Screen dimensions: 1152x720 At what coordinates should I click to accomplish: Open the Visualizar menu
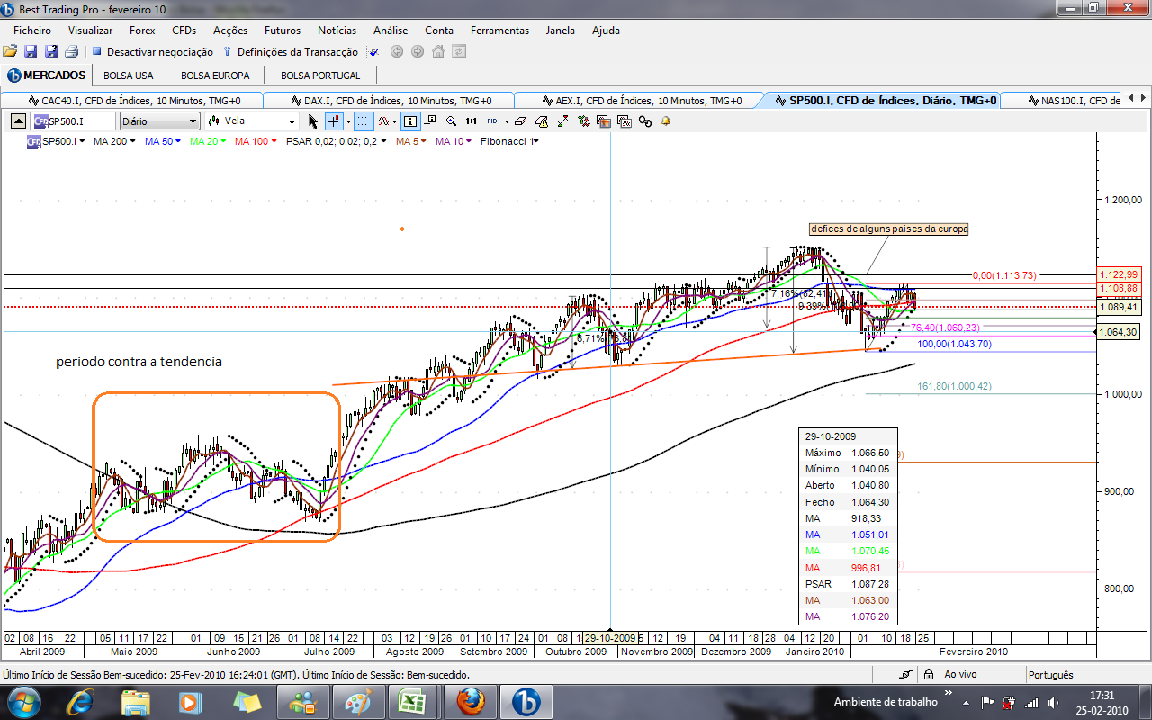pos(90,30)
